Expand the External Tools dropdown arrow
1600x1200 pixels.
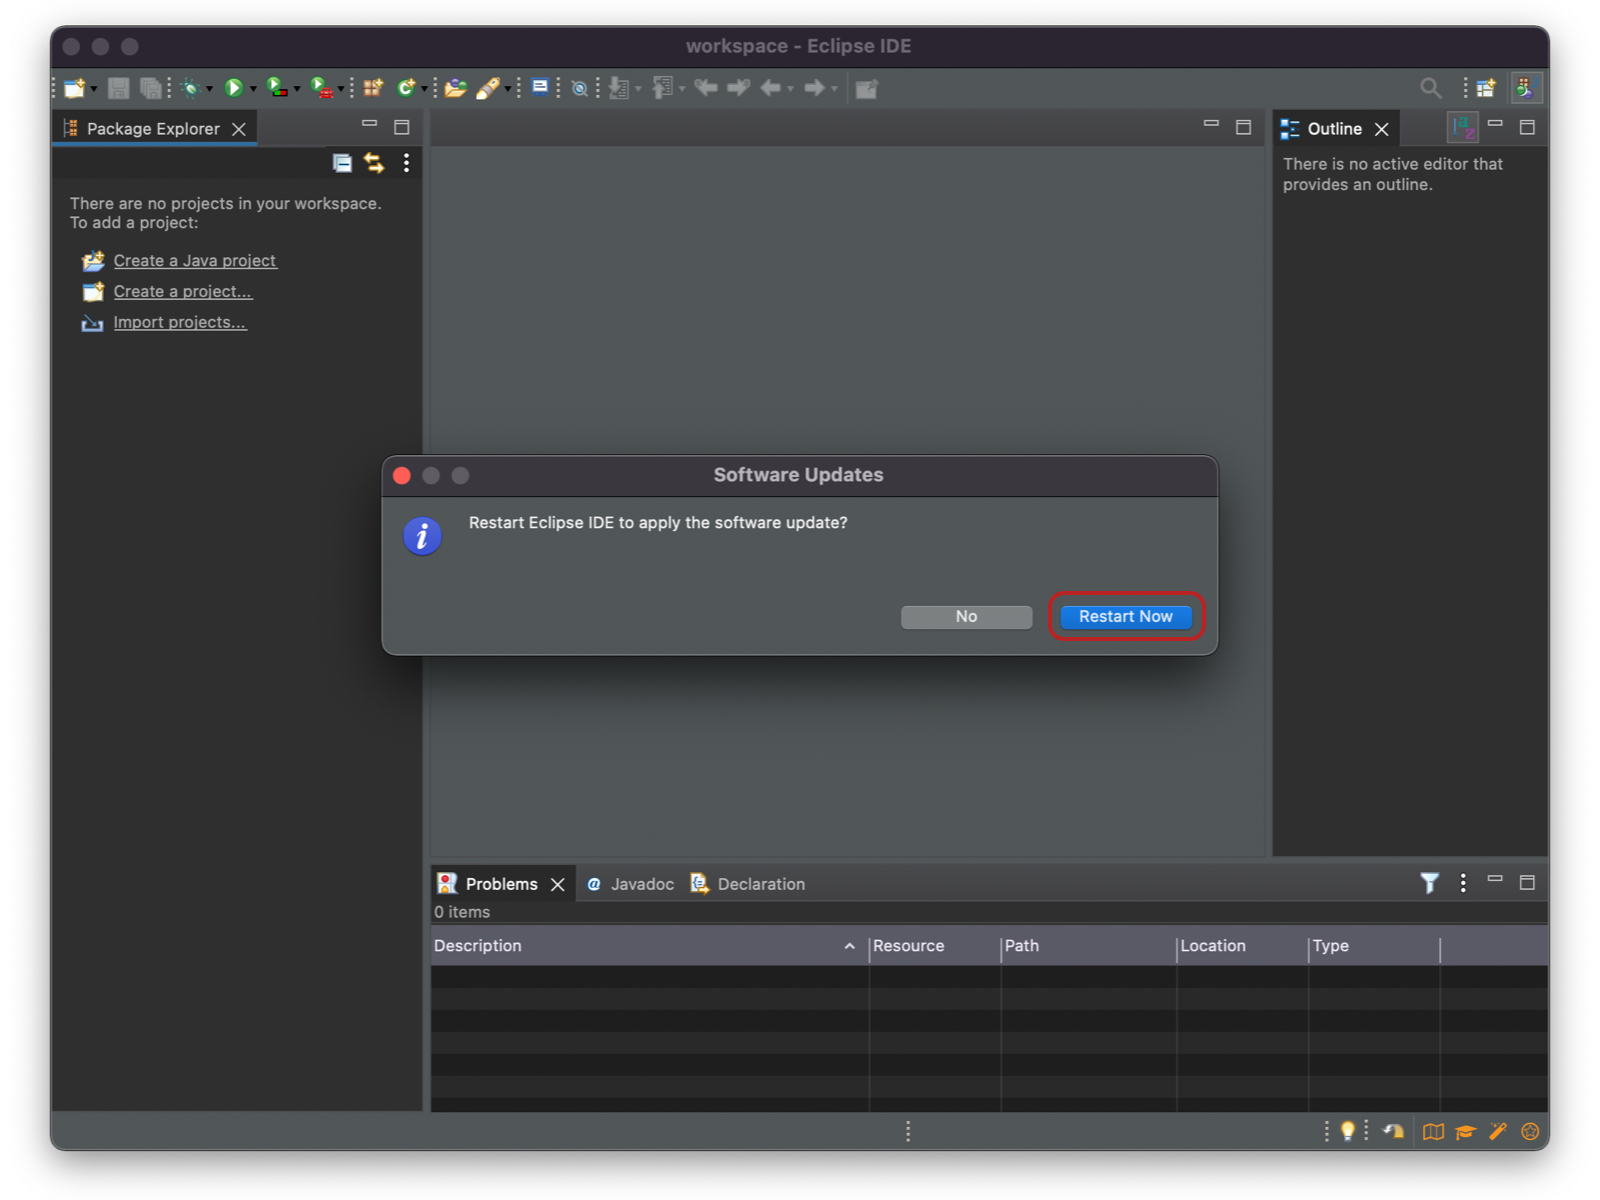tap(341, 89)
